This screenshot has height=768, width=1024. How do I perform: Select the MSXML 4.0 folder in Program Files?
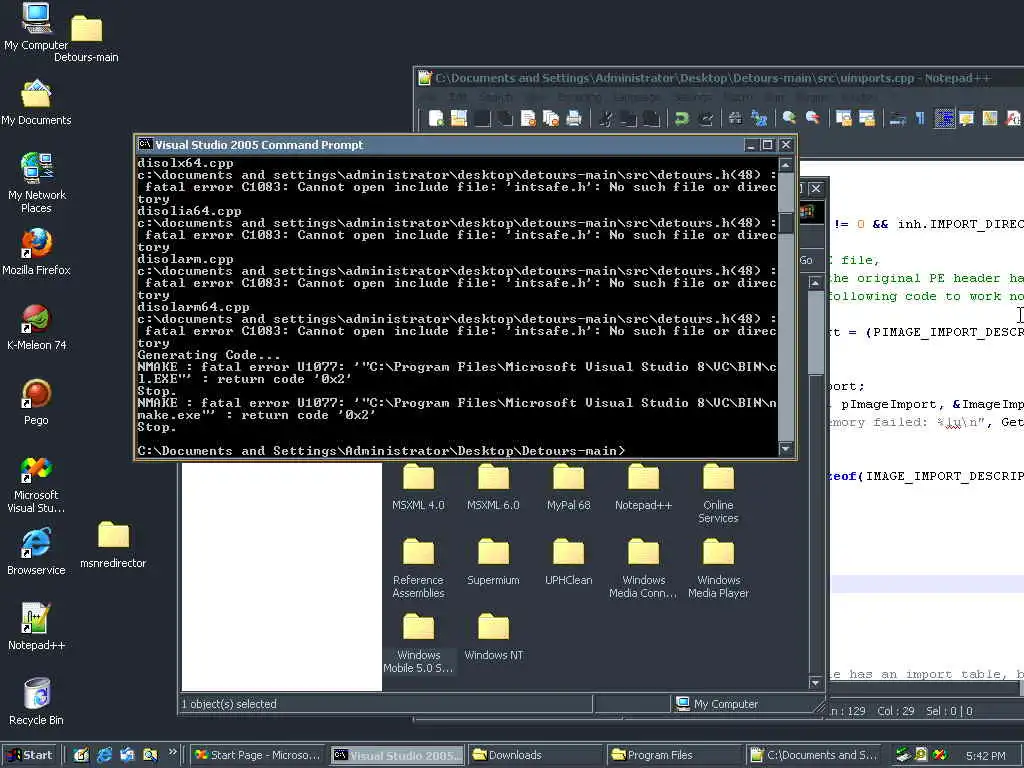[x=418, y=487]
